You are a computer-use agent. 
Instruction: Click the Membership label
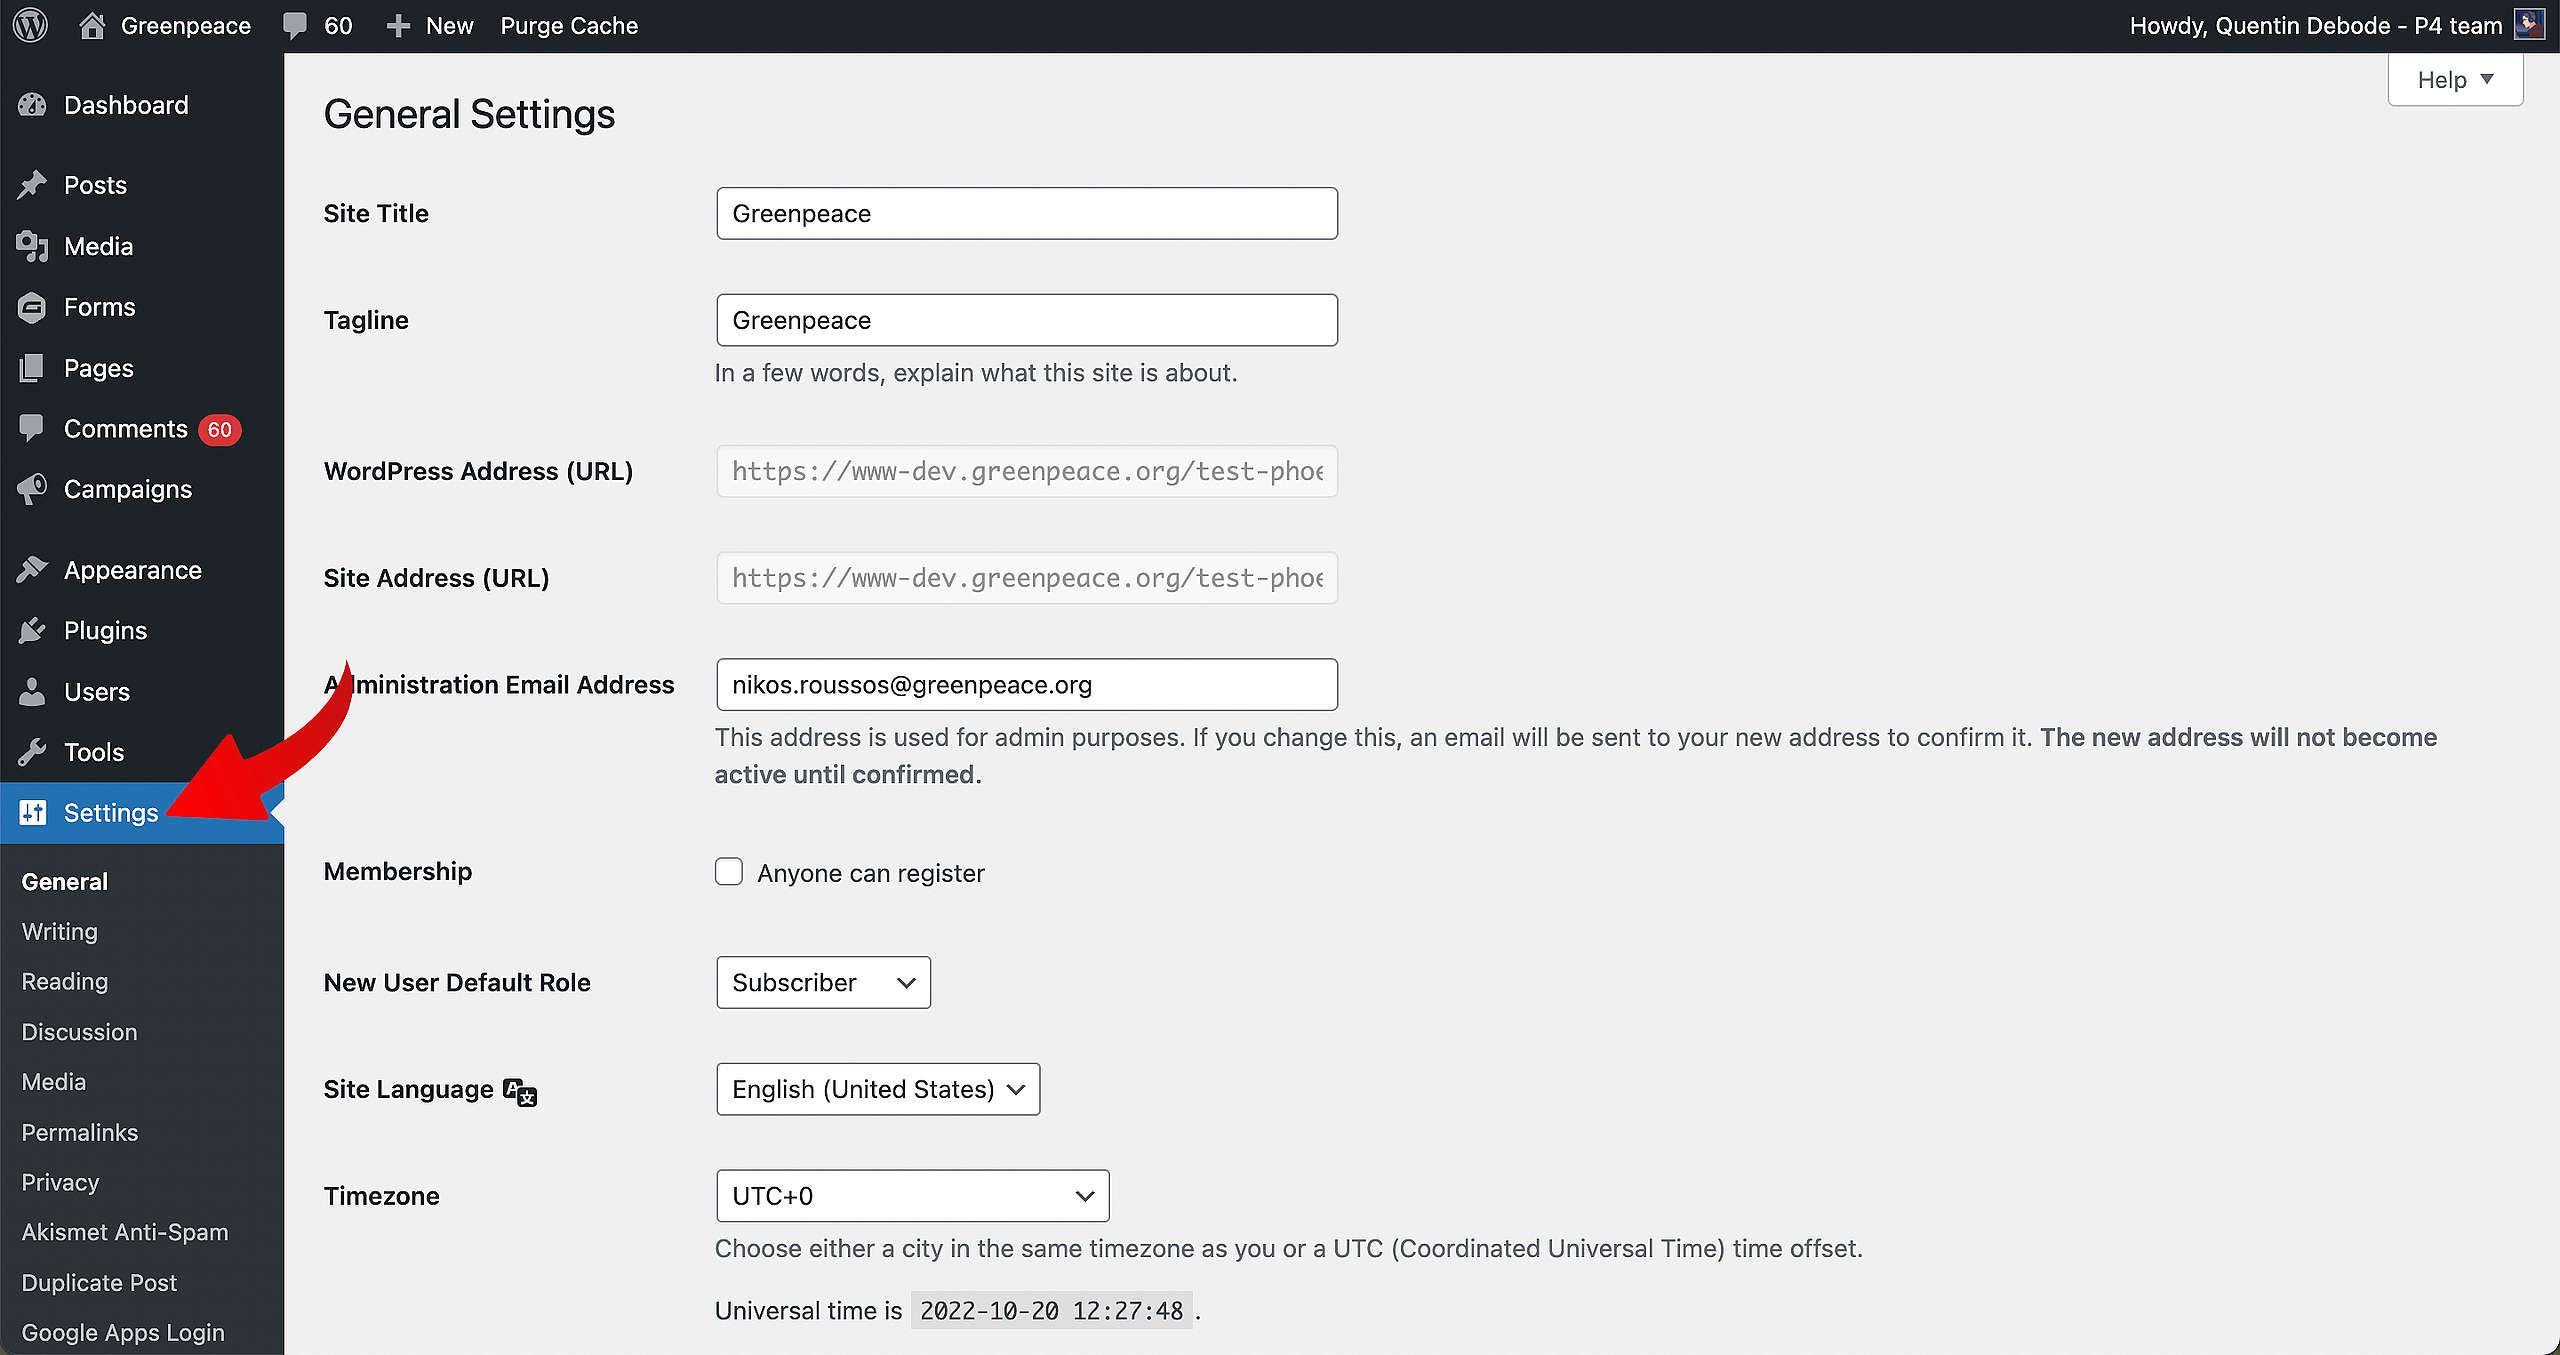click(397, 871)
